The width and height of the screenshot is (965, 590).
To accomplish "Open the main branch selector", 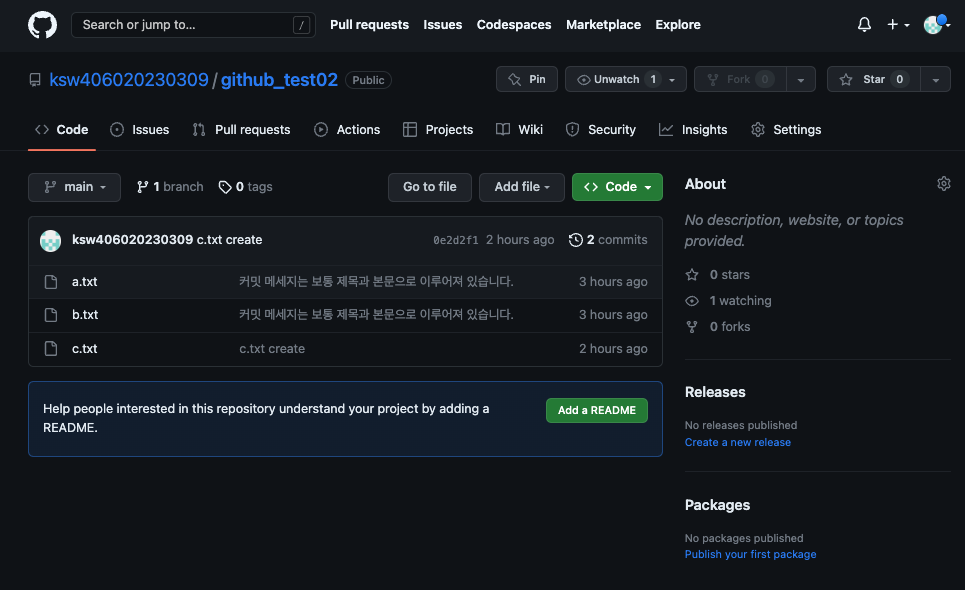I will (74, 187).
